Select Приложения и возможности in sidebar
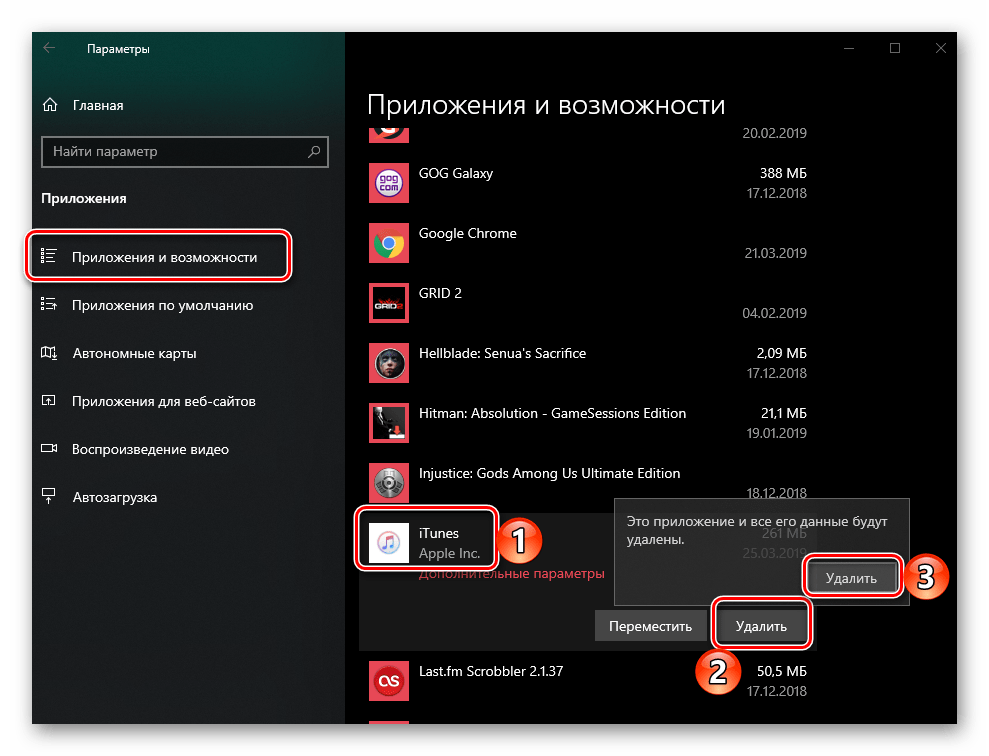The height and width of the screenshot is (756, 989). coord(163,257)
